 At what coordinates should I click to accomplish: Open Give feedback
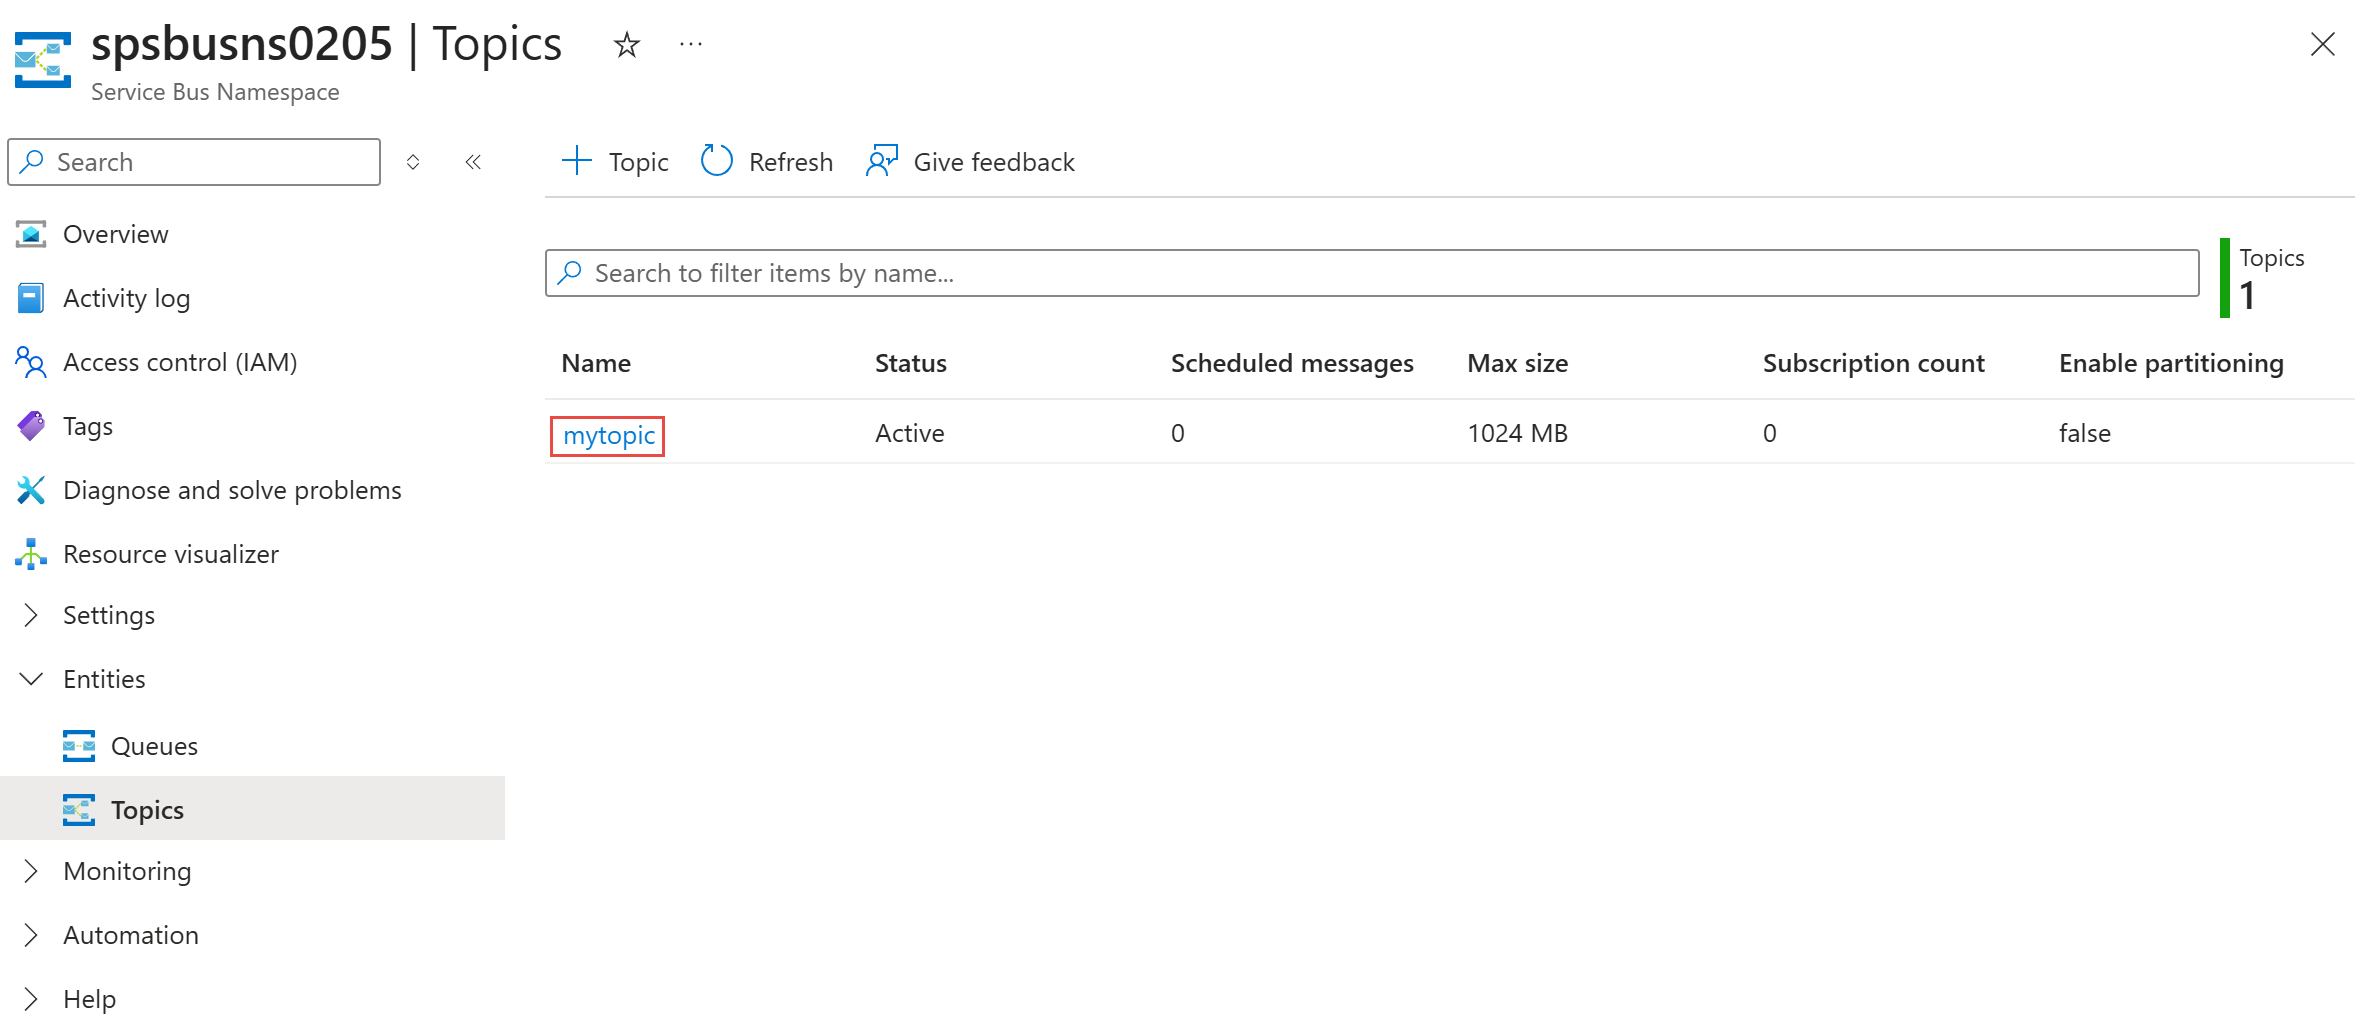pyautogui.click(x=970, y=162)
